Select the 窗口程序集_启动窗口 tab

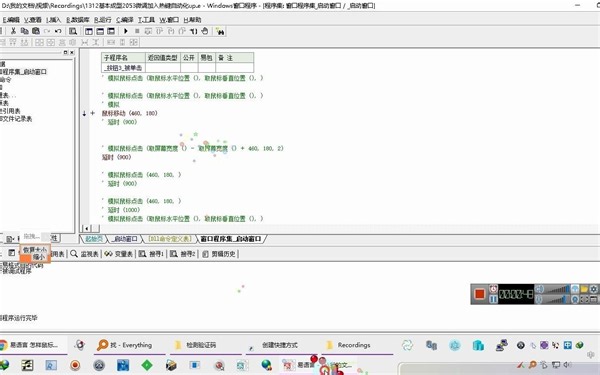point(231,239)
